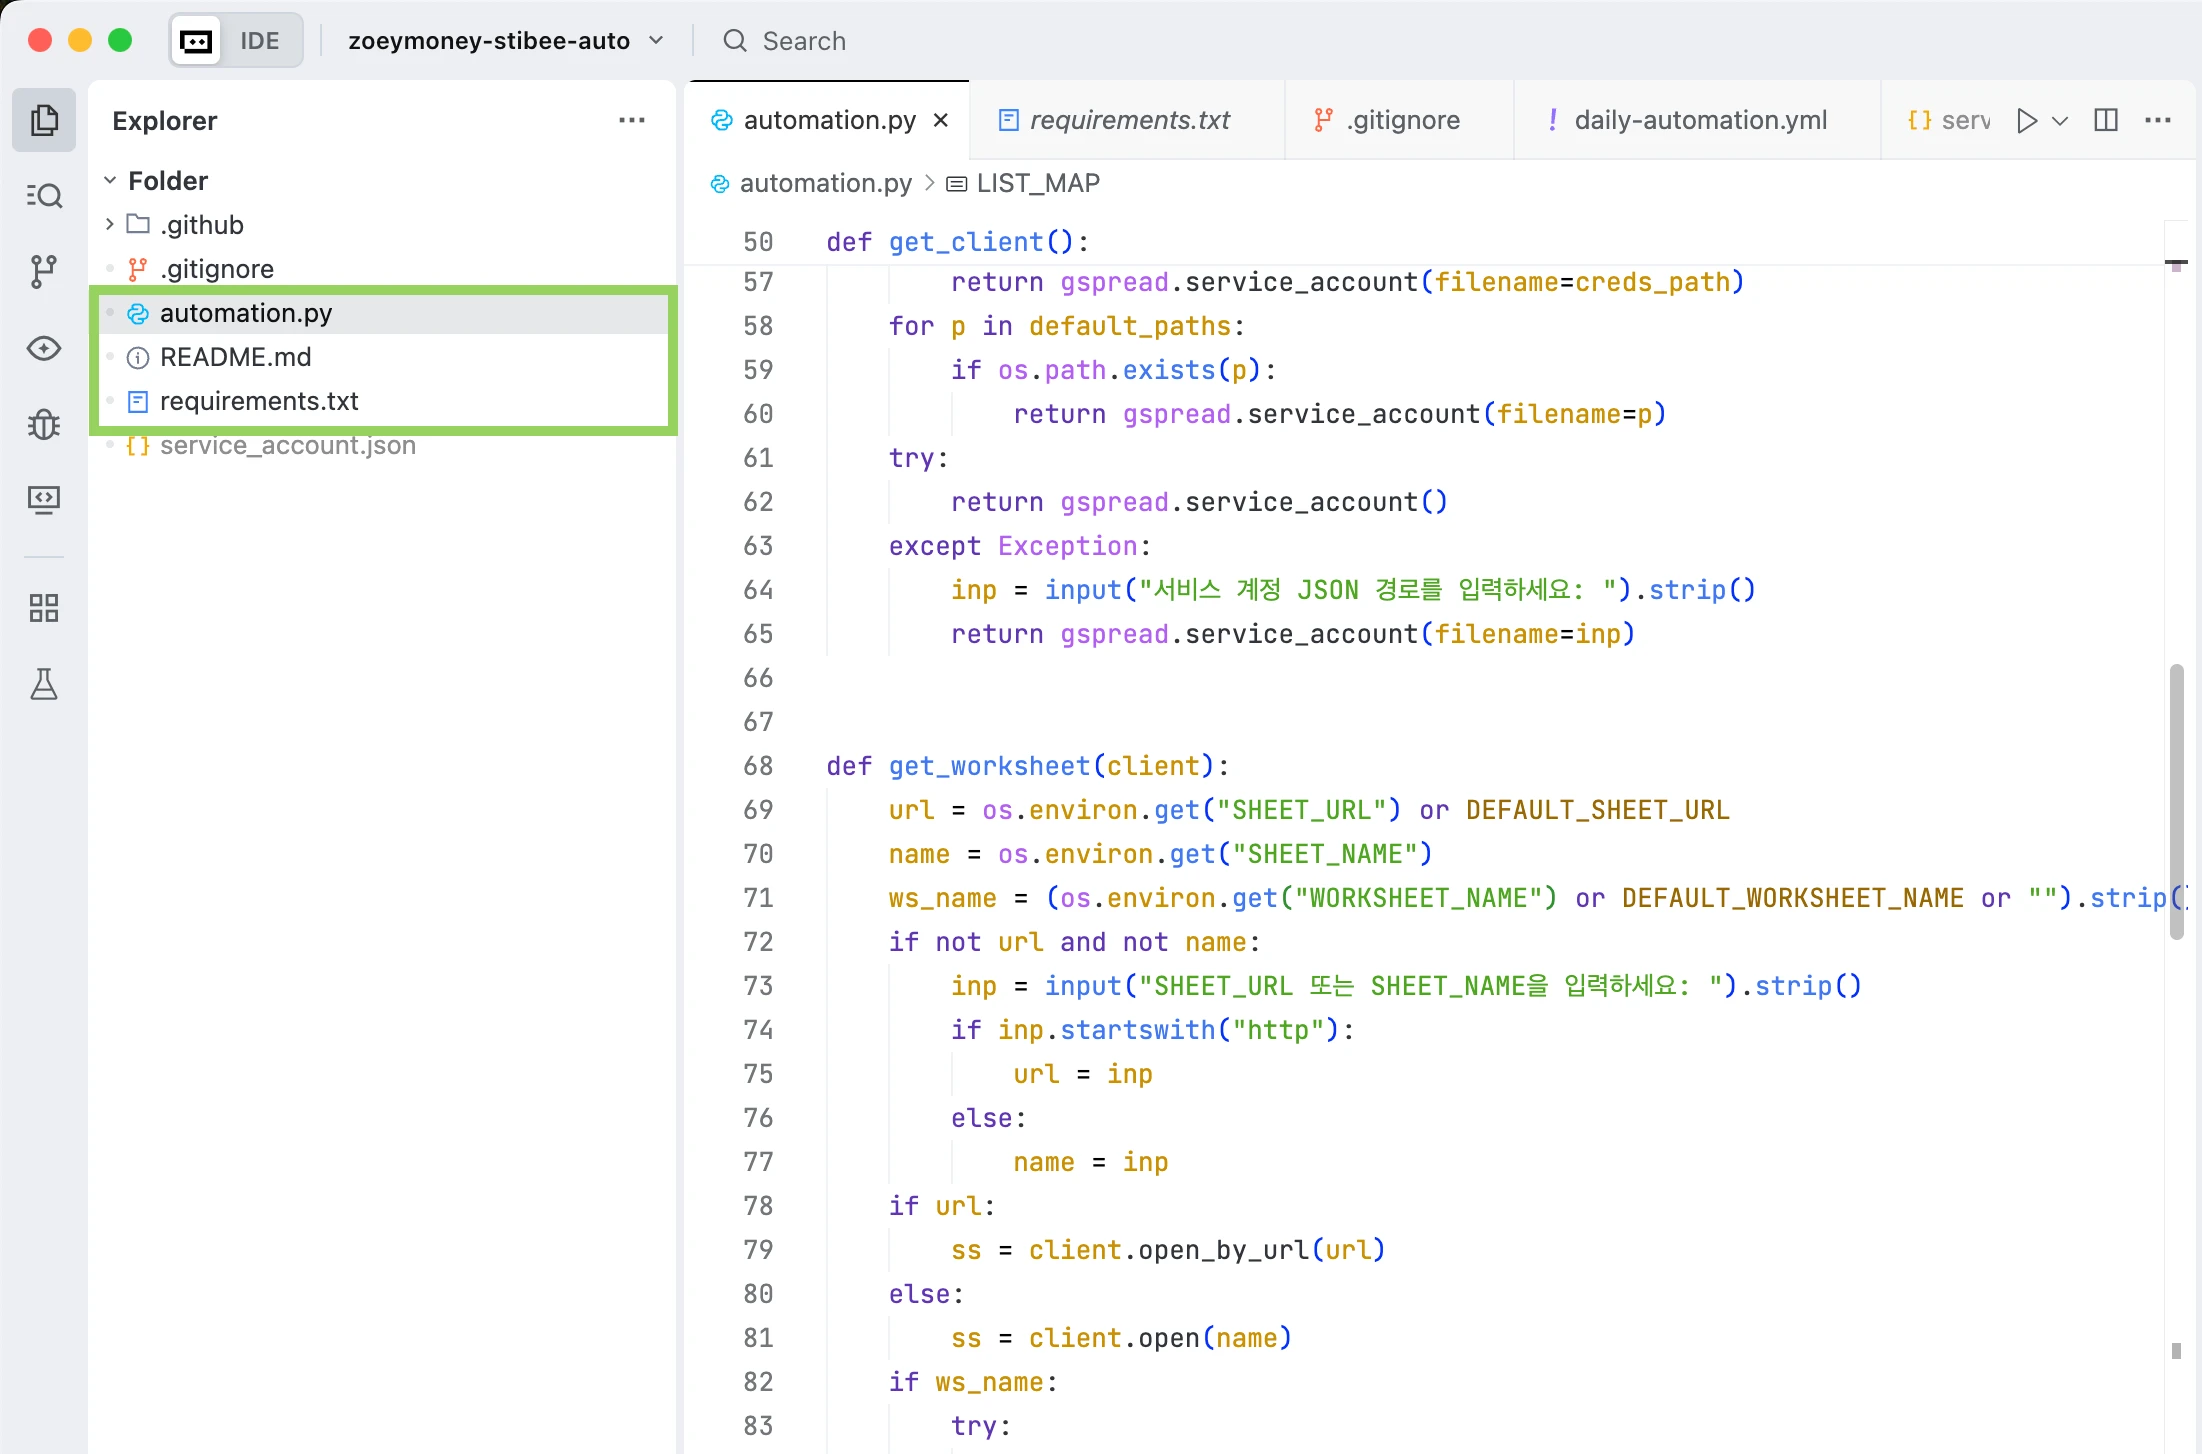Expand the .github folder
The width and height of the screenshot is (2202, 1454).
[x=201, y=225]
